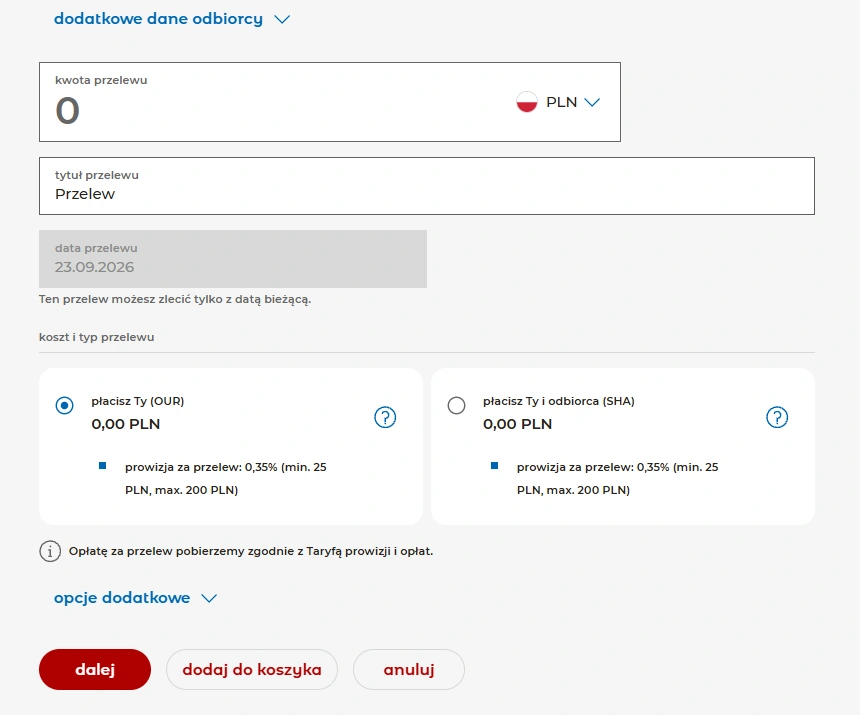Open help for 'płacisz Ty i odbiorca (SHA)'
860x715 pixels.
click(x=777, y=417)
